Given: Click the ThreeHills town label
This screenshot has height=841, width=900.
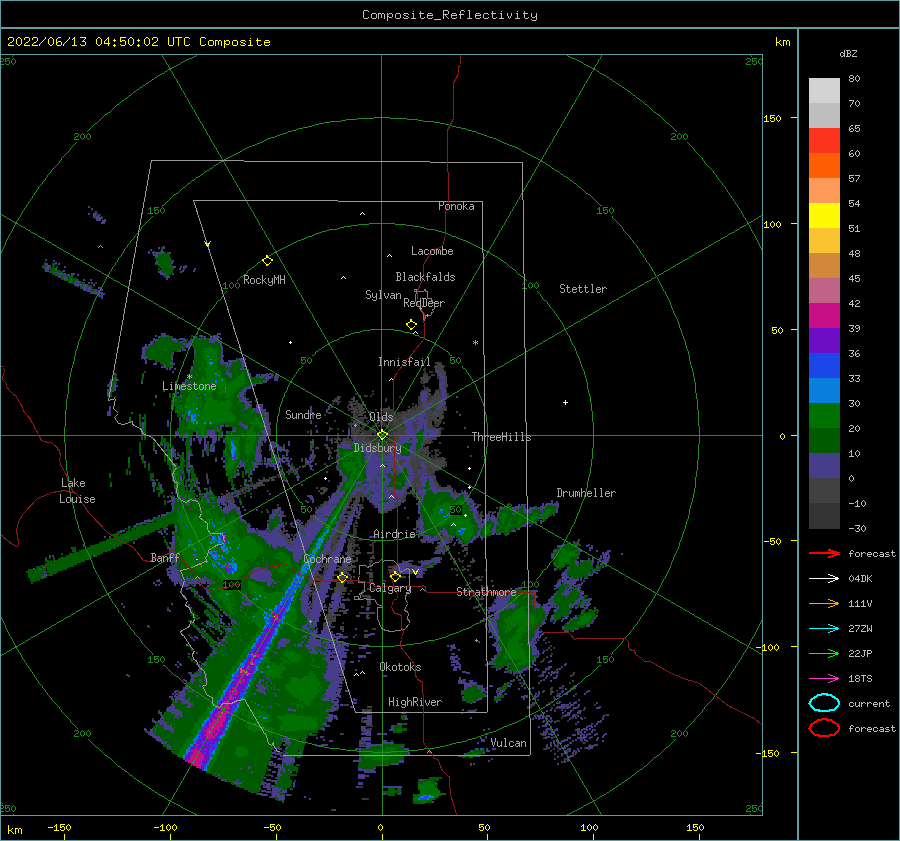Looking at the screenshot, I should click(501, 437).
